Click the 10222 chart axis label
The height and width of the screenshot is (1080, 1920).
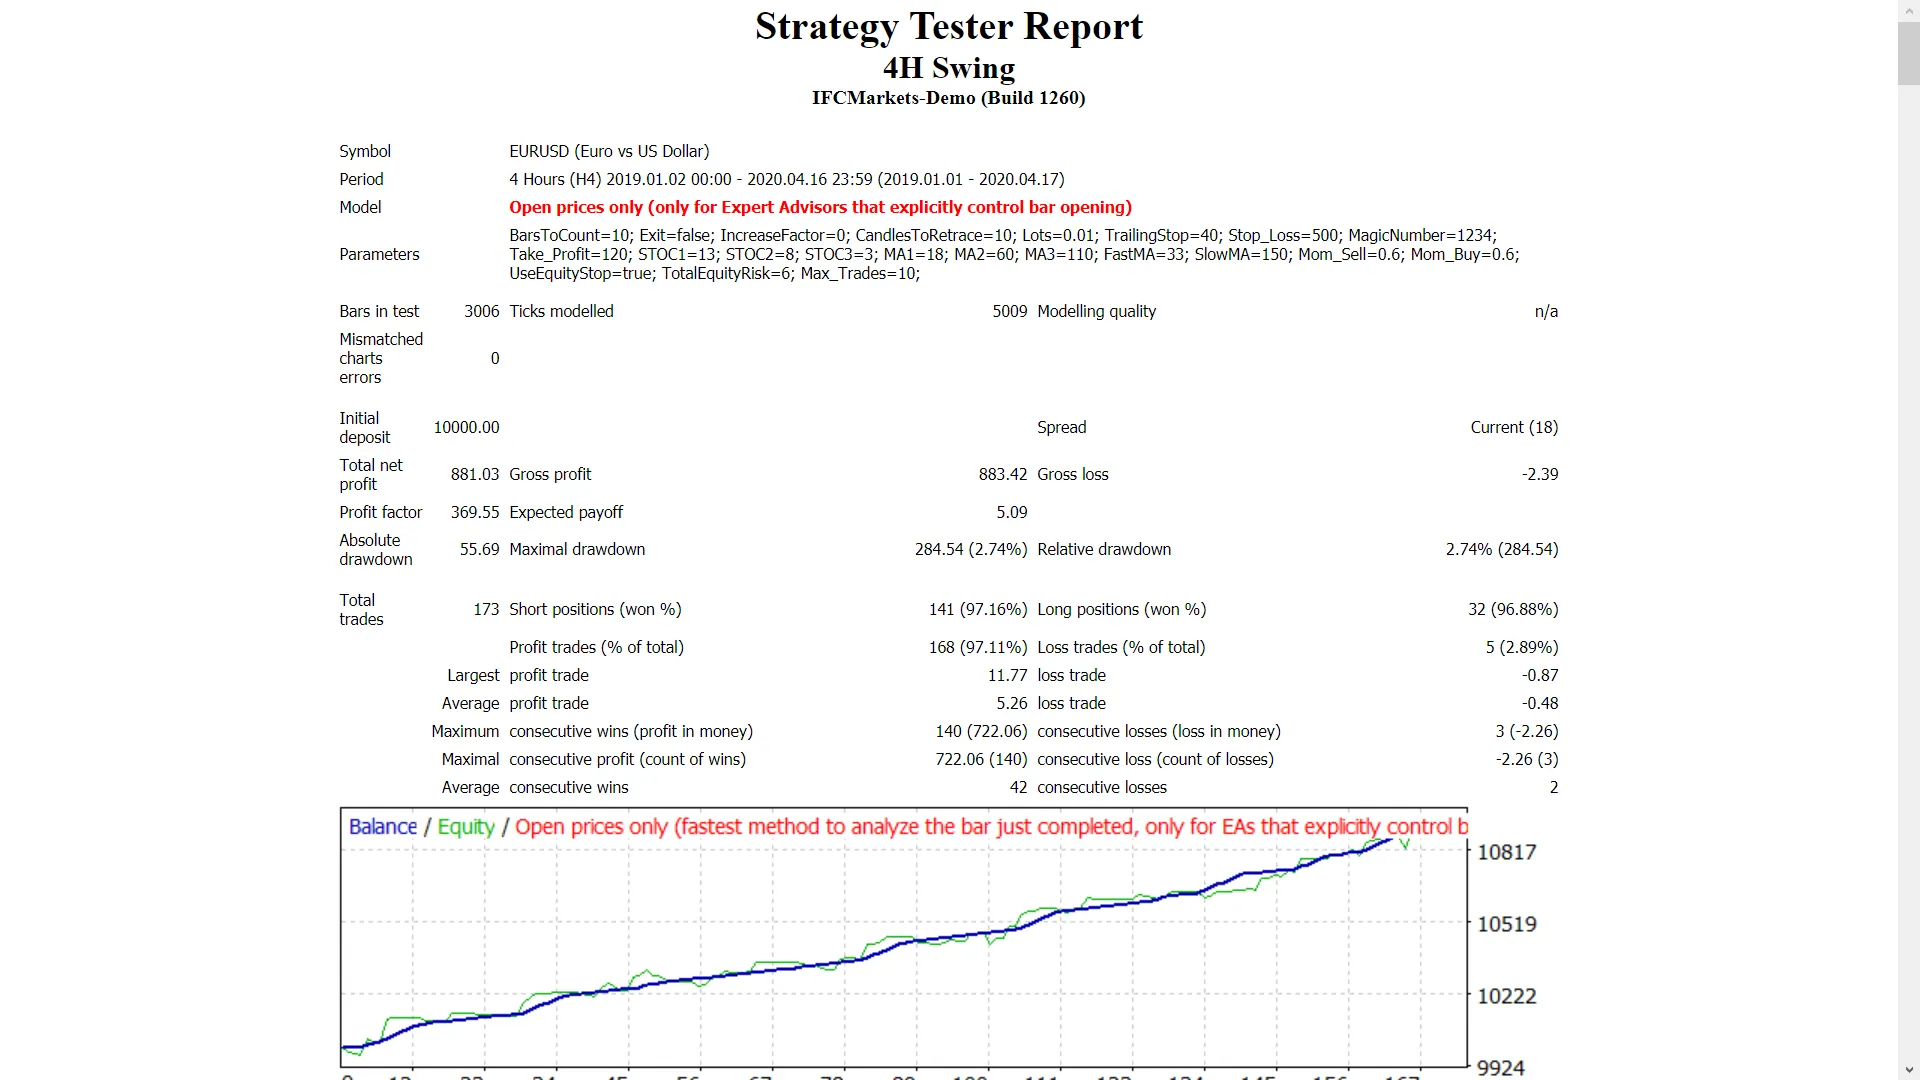pyautogui.click(x=1506, y=996)
